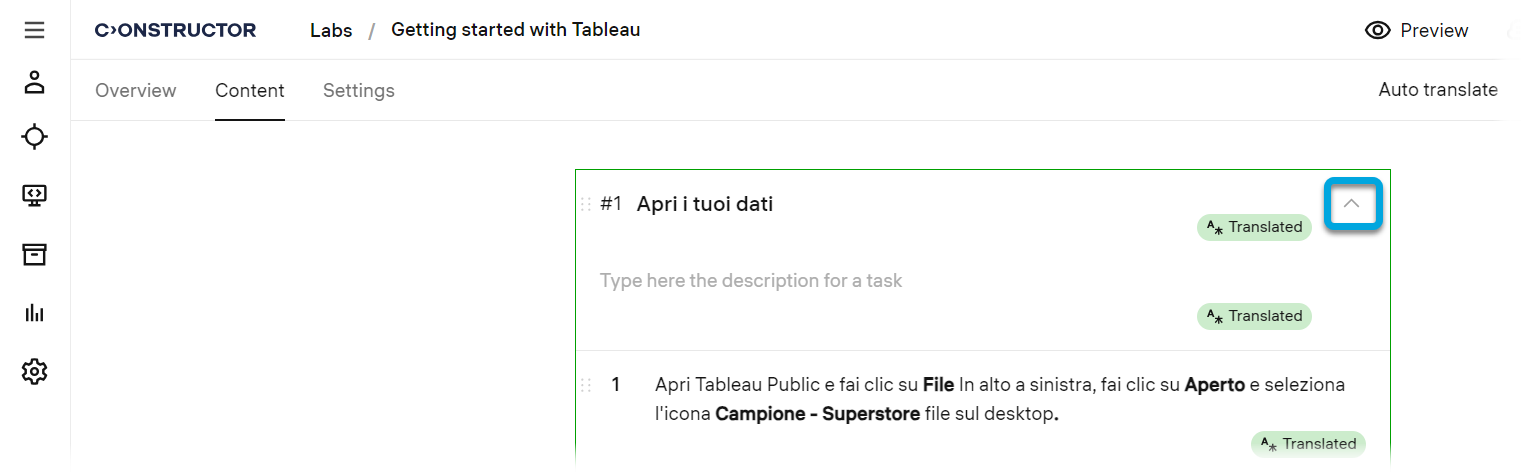
Task: Open the labs monitor sidebar icon
Action: click(35, 195)
